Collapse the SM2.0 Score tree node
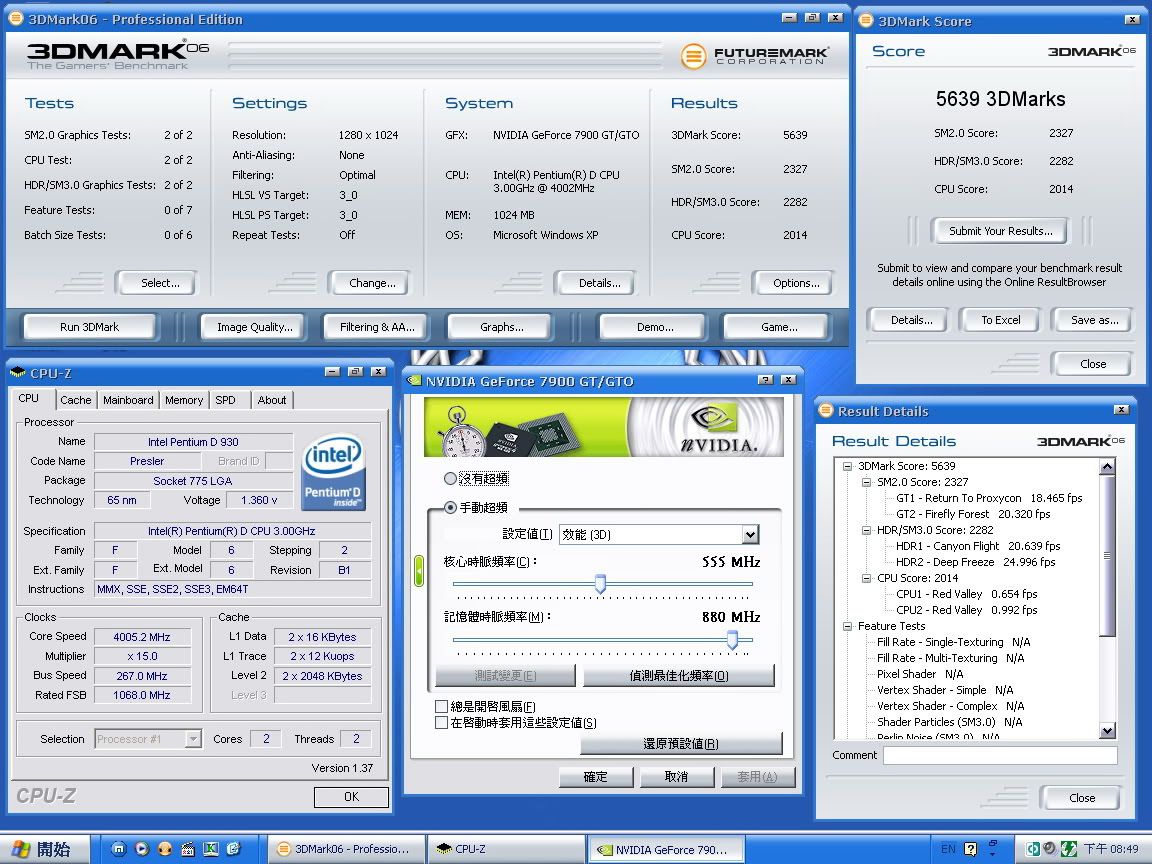 [866, 482]
